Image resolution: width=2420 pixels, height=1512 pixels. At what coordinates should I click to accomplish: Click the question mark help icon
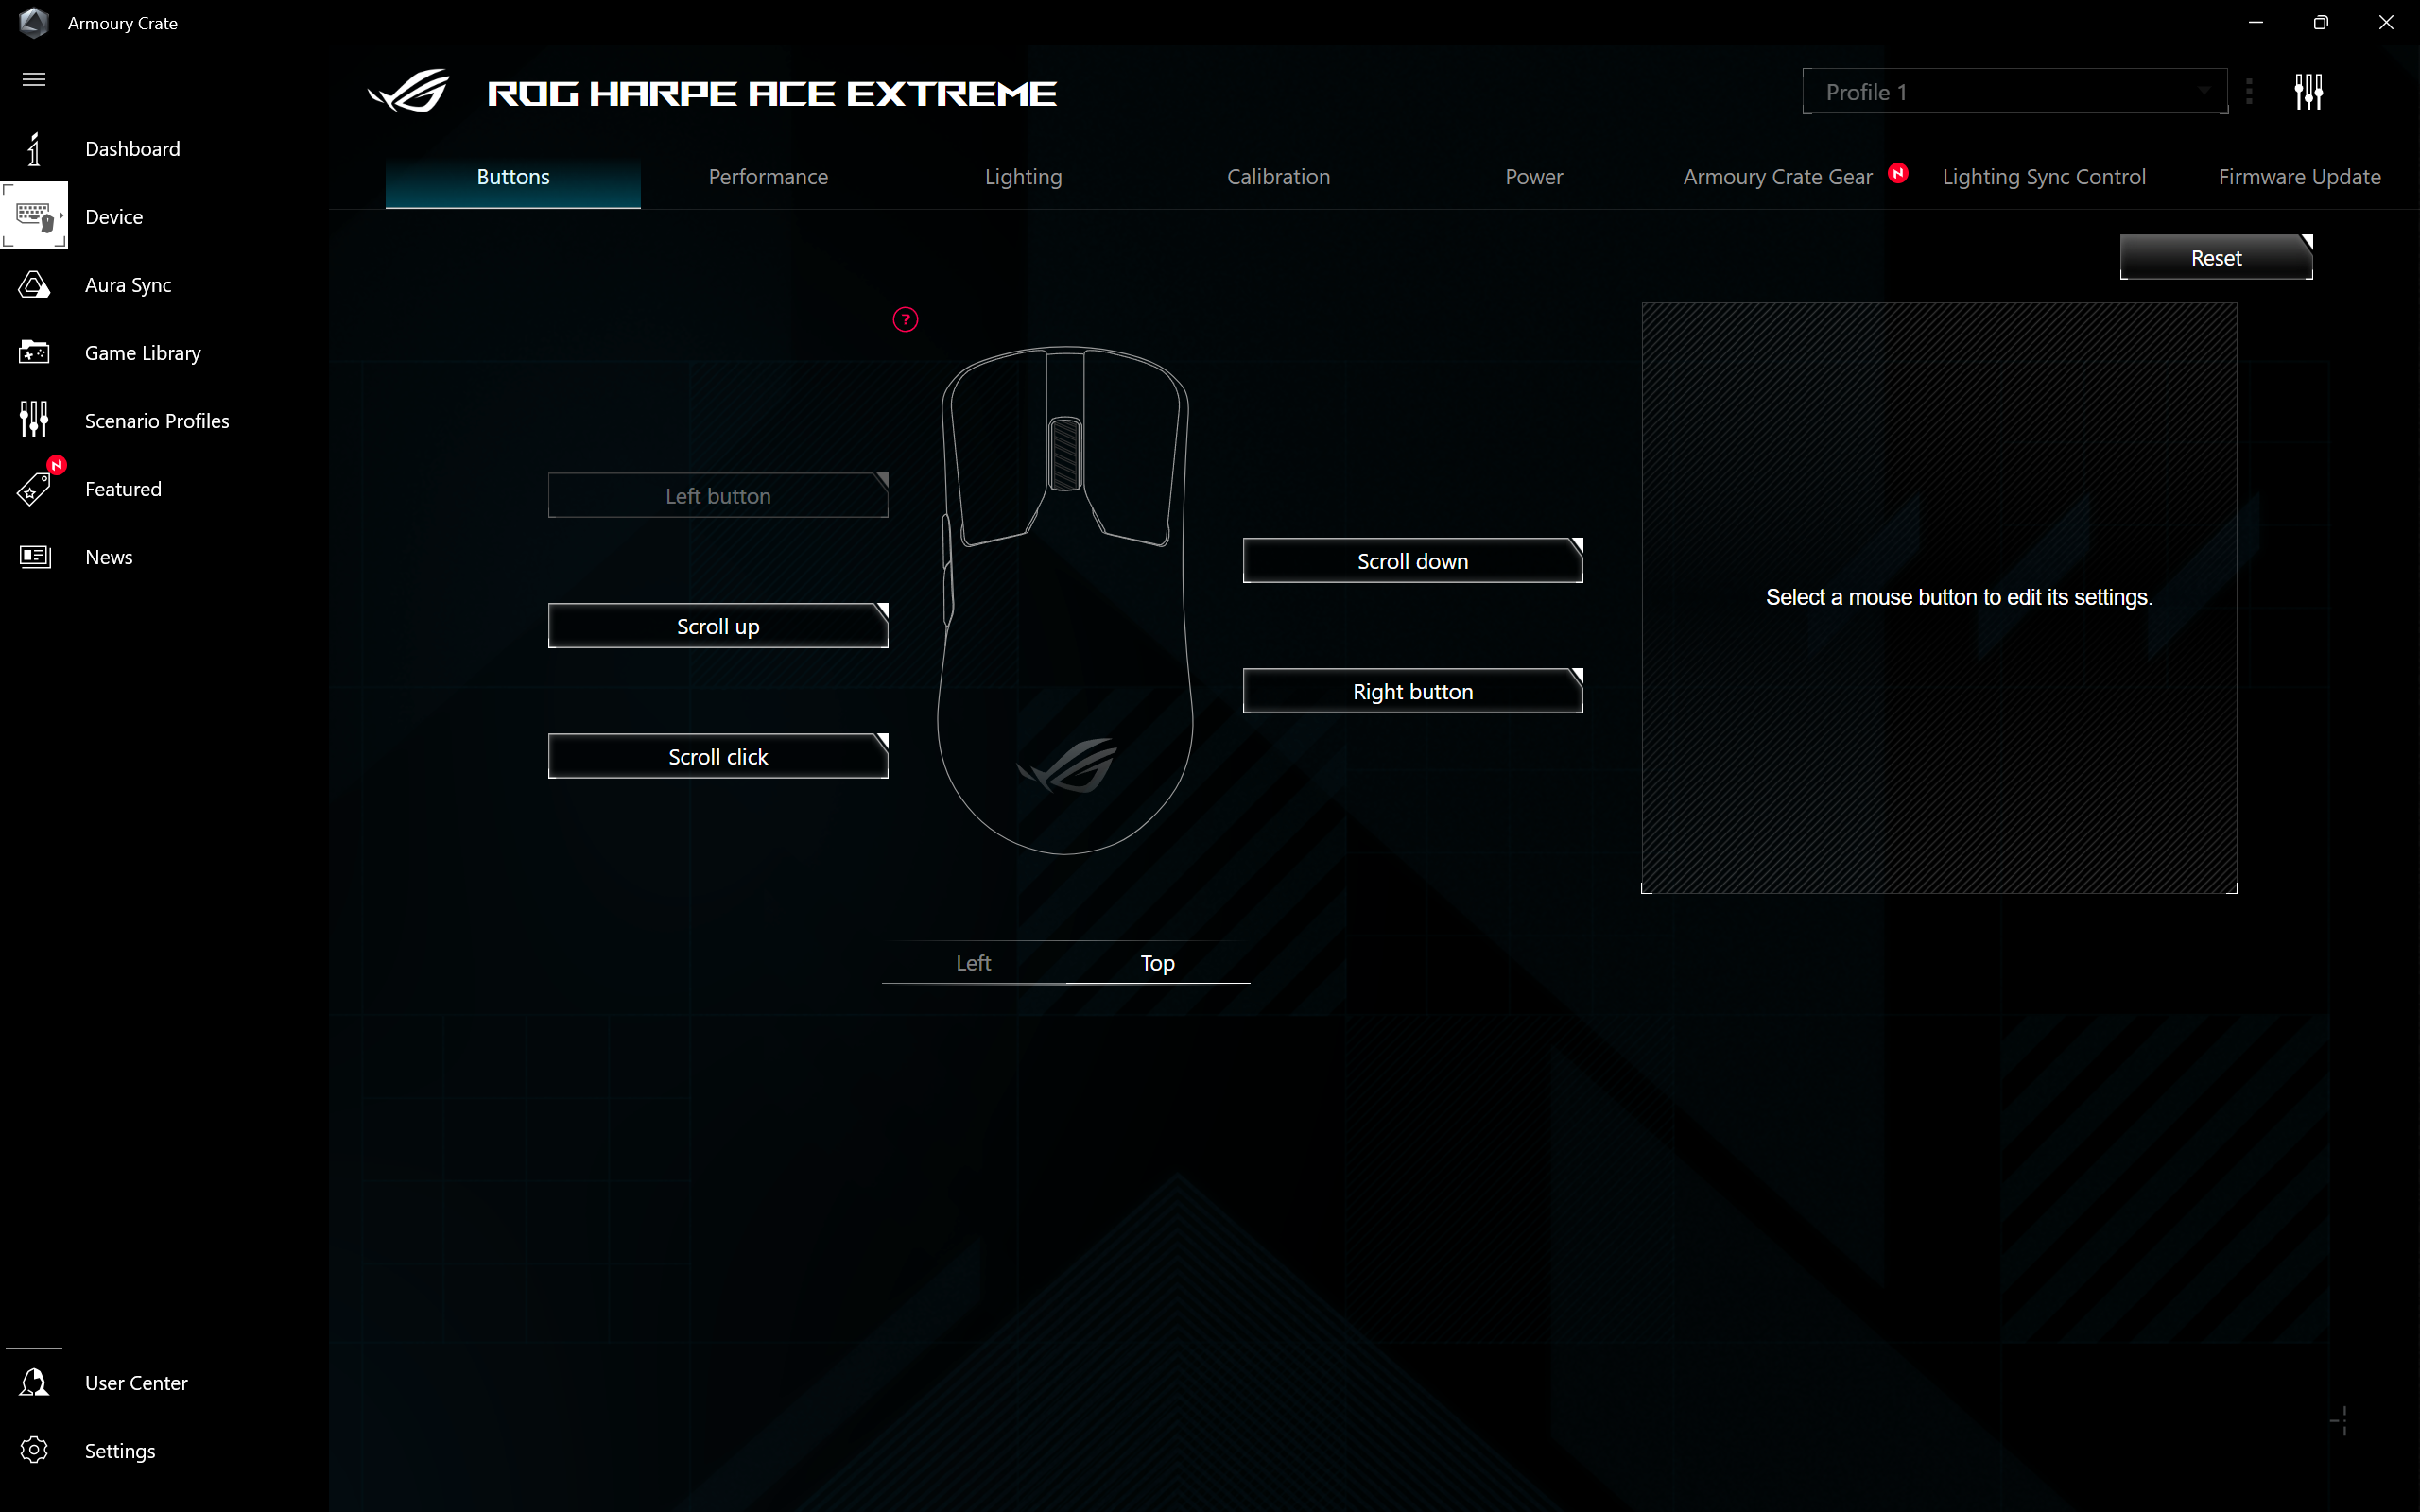click(x=905, y=318)
